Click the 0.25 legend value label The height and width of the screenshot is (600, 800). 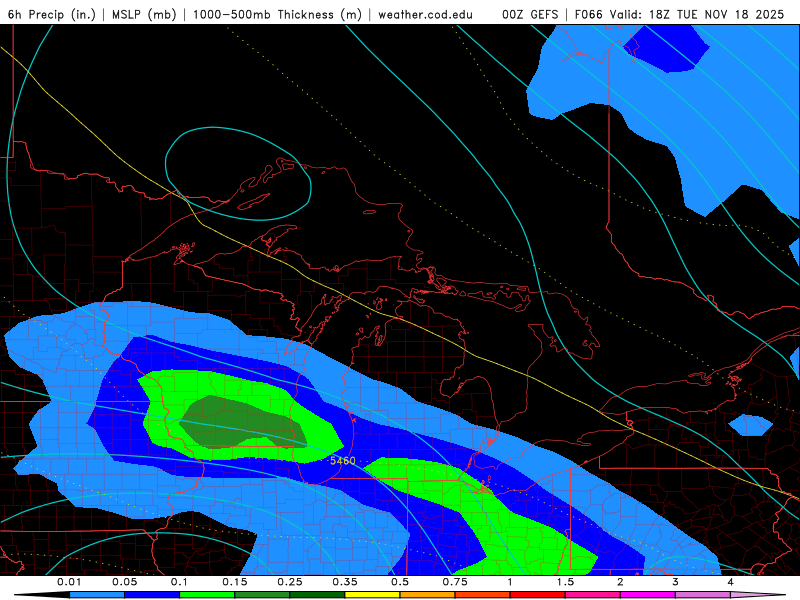pos(290,582)
